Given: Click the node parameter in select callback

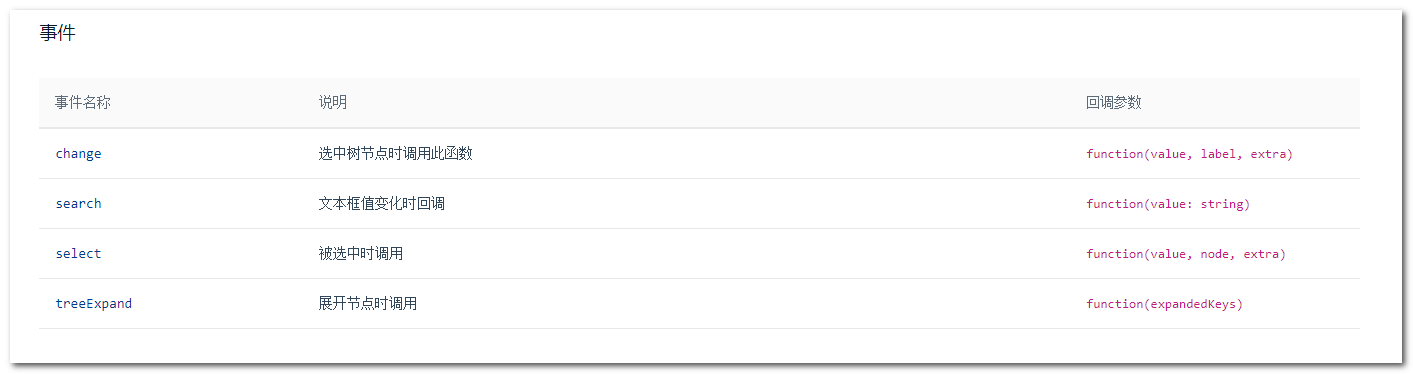Looking at the screenshot, I should click(1215, 254).
